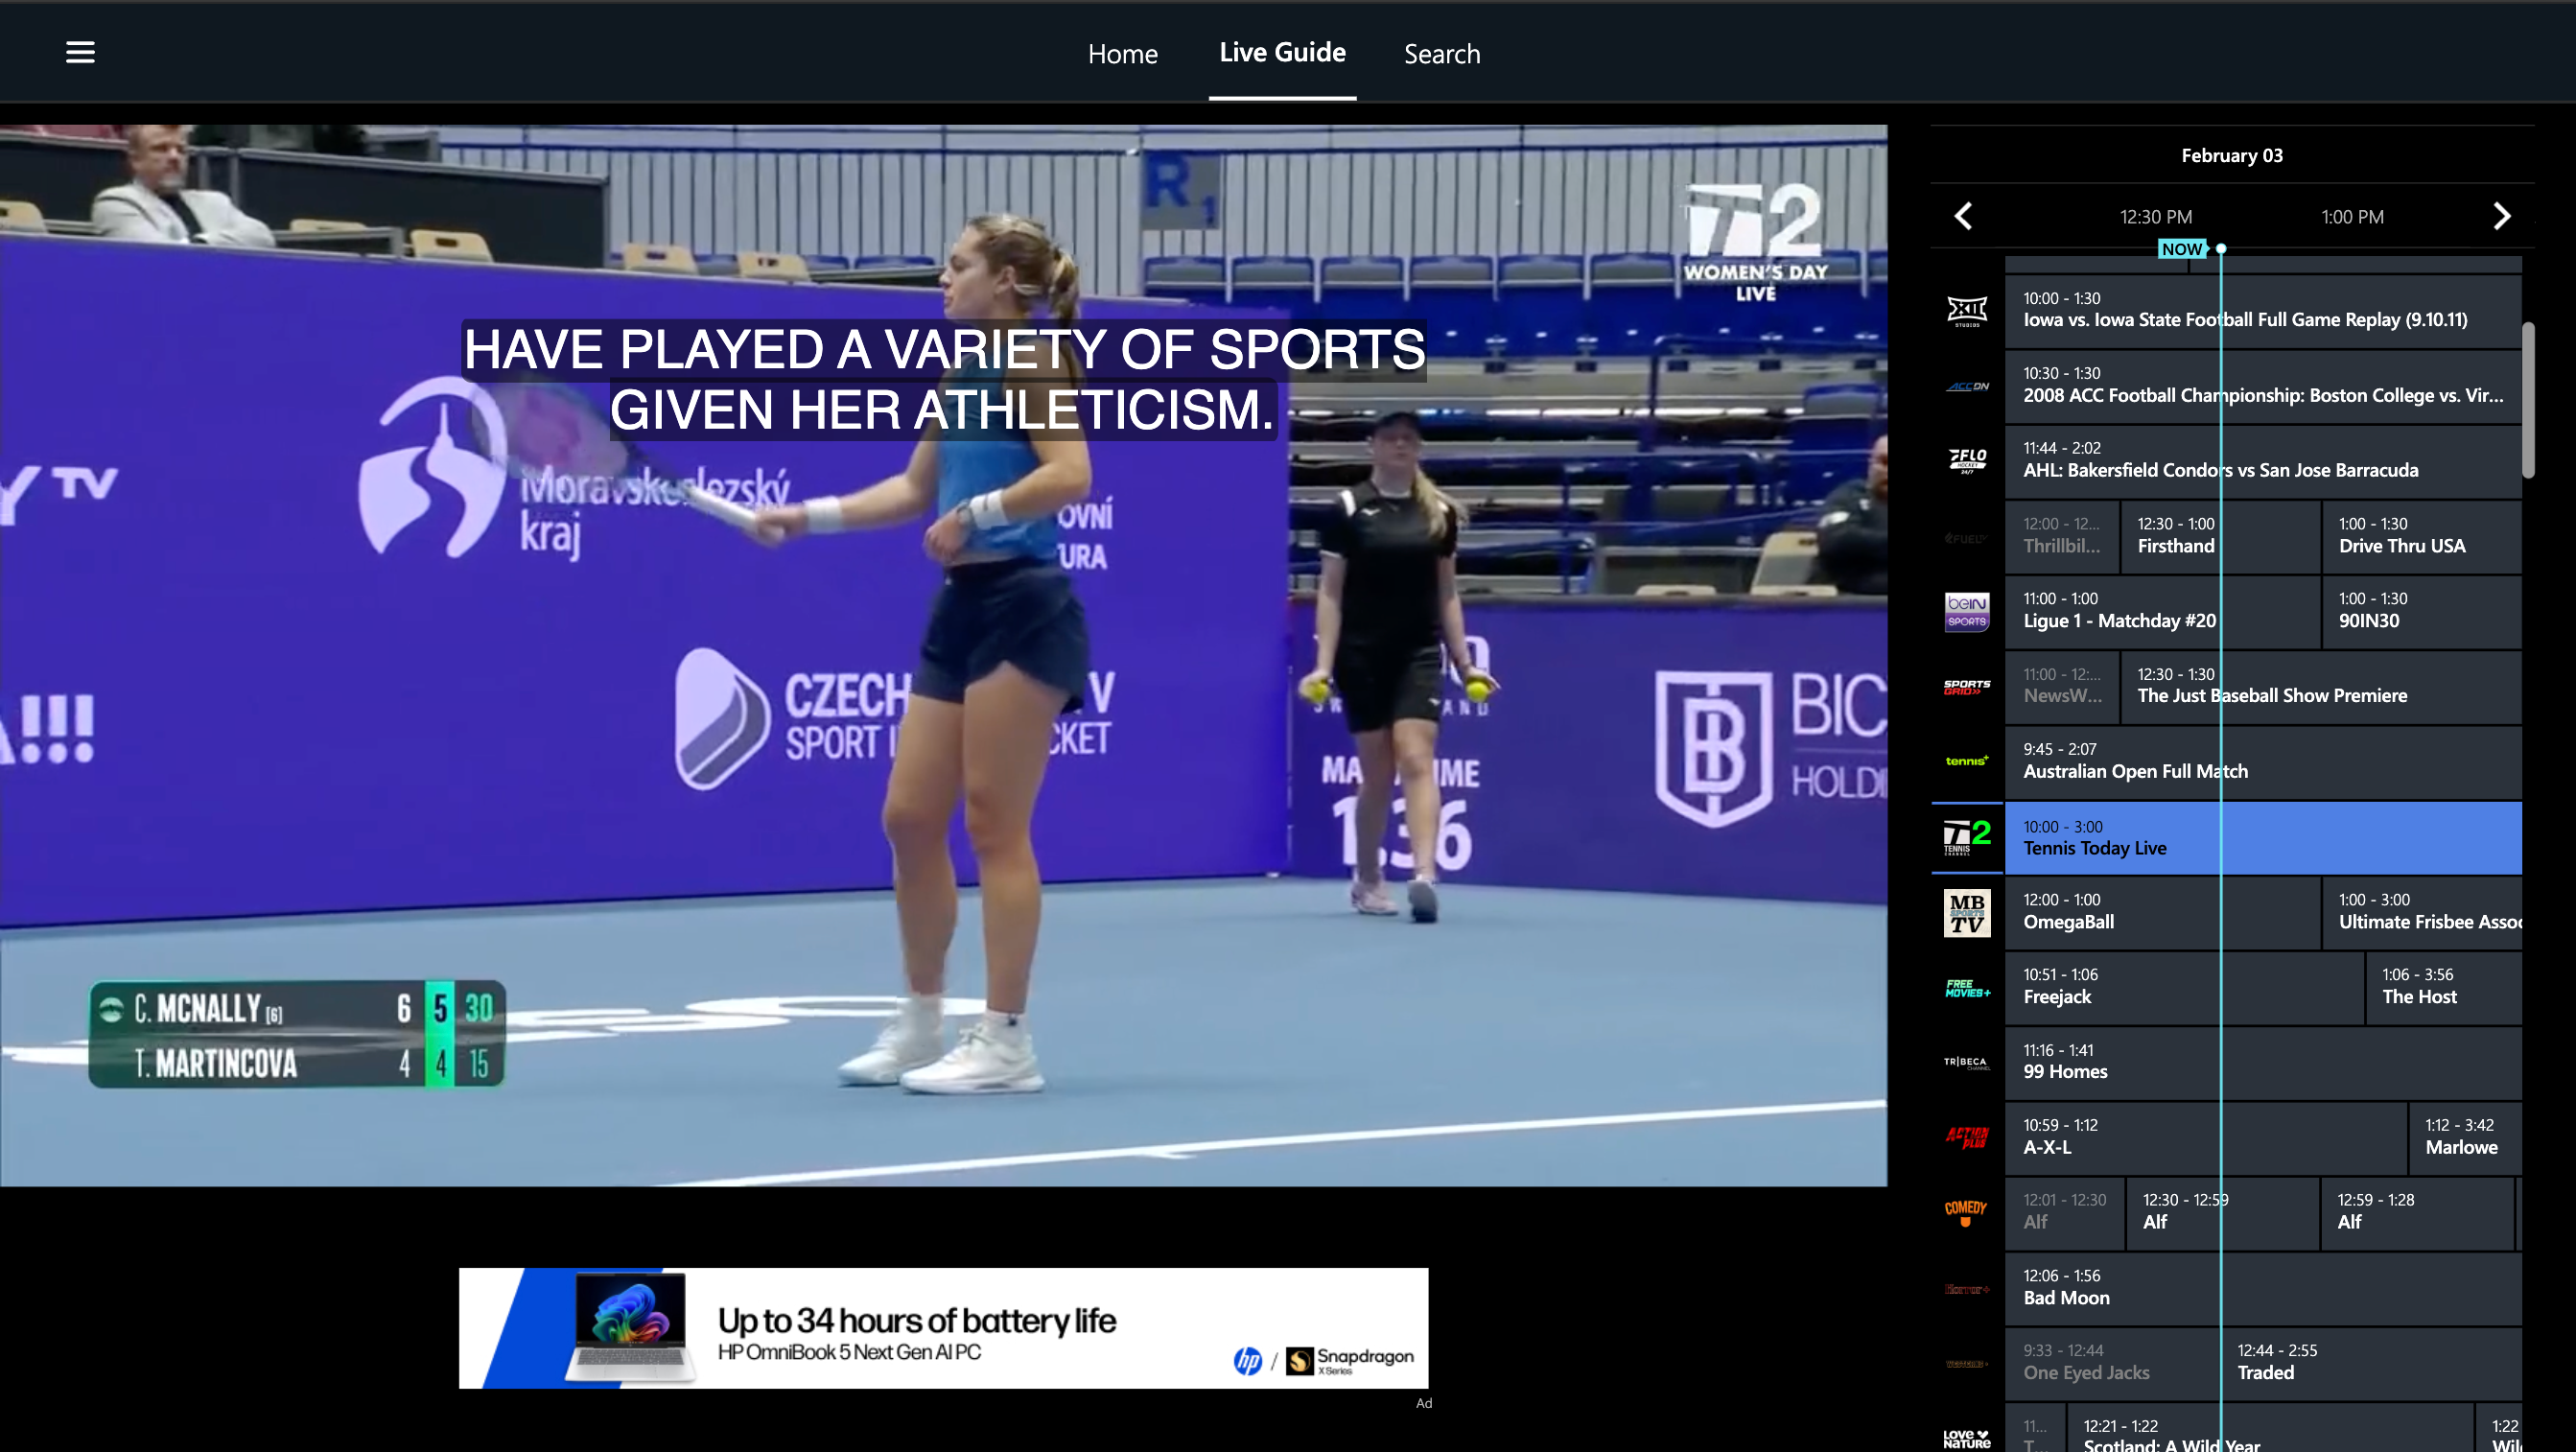Click the SportsGrid channel logo
This screenshot has height=1452, width=2576.
(1966, 687)
